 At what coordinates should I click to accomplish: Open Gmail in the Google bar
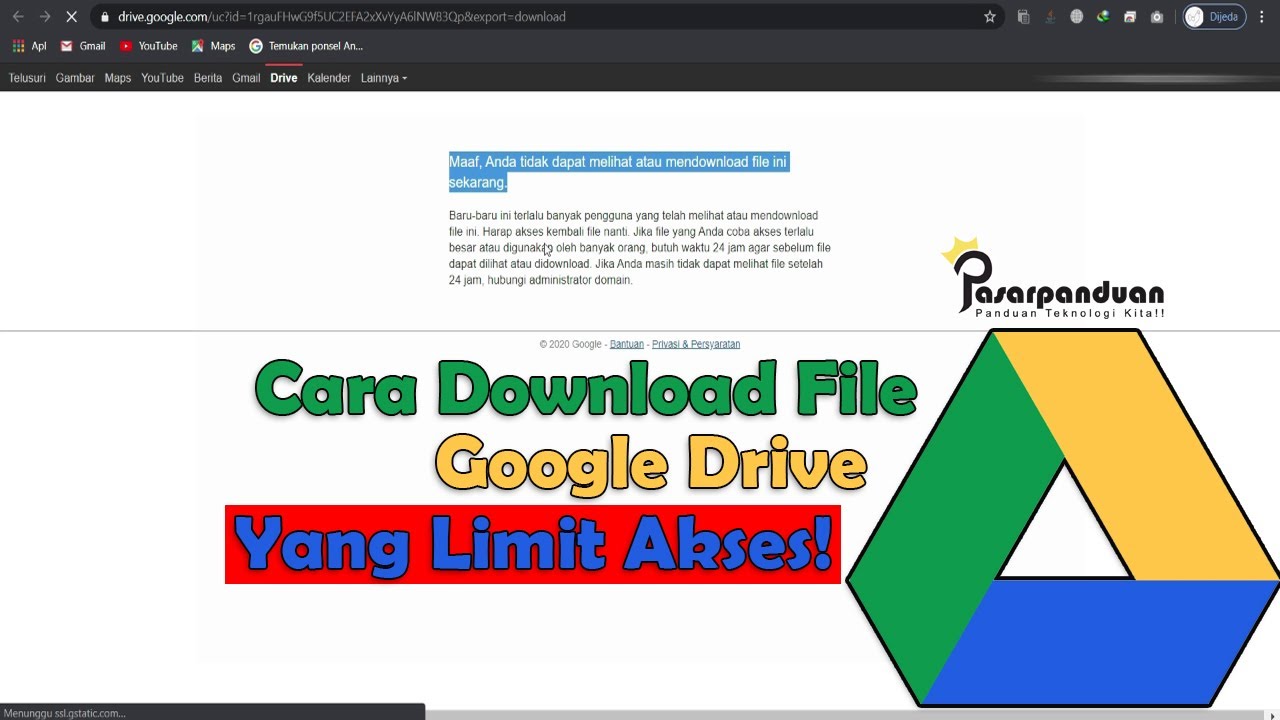tap(246, 78)
